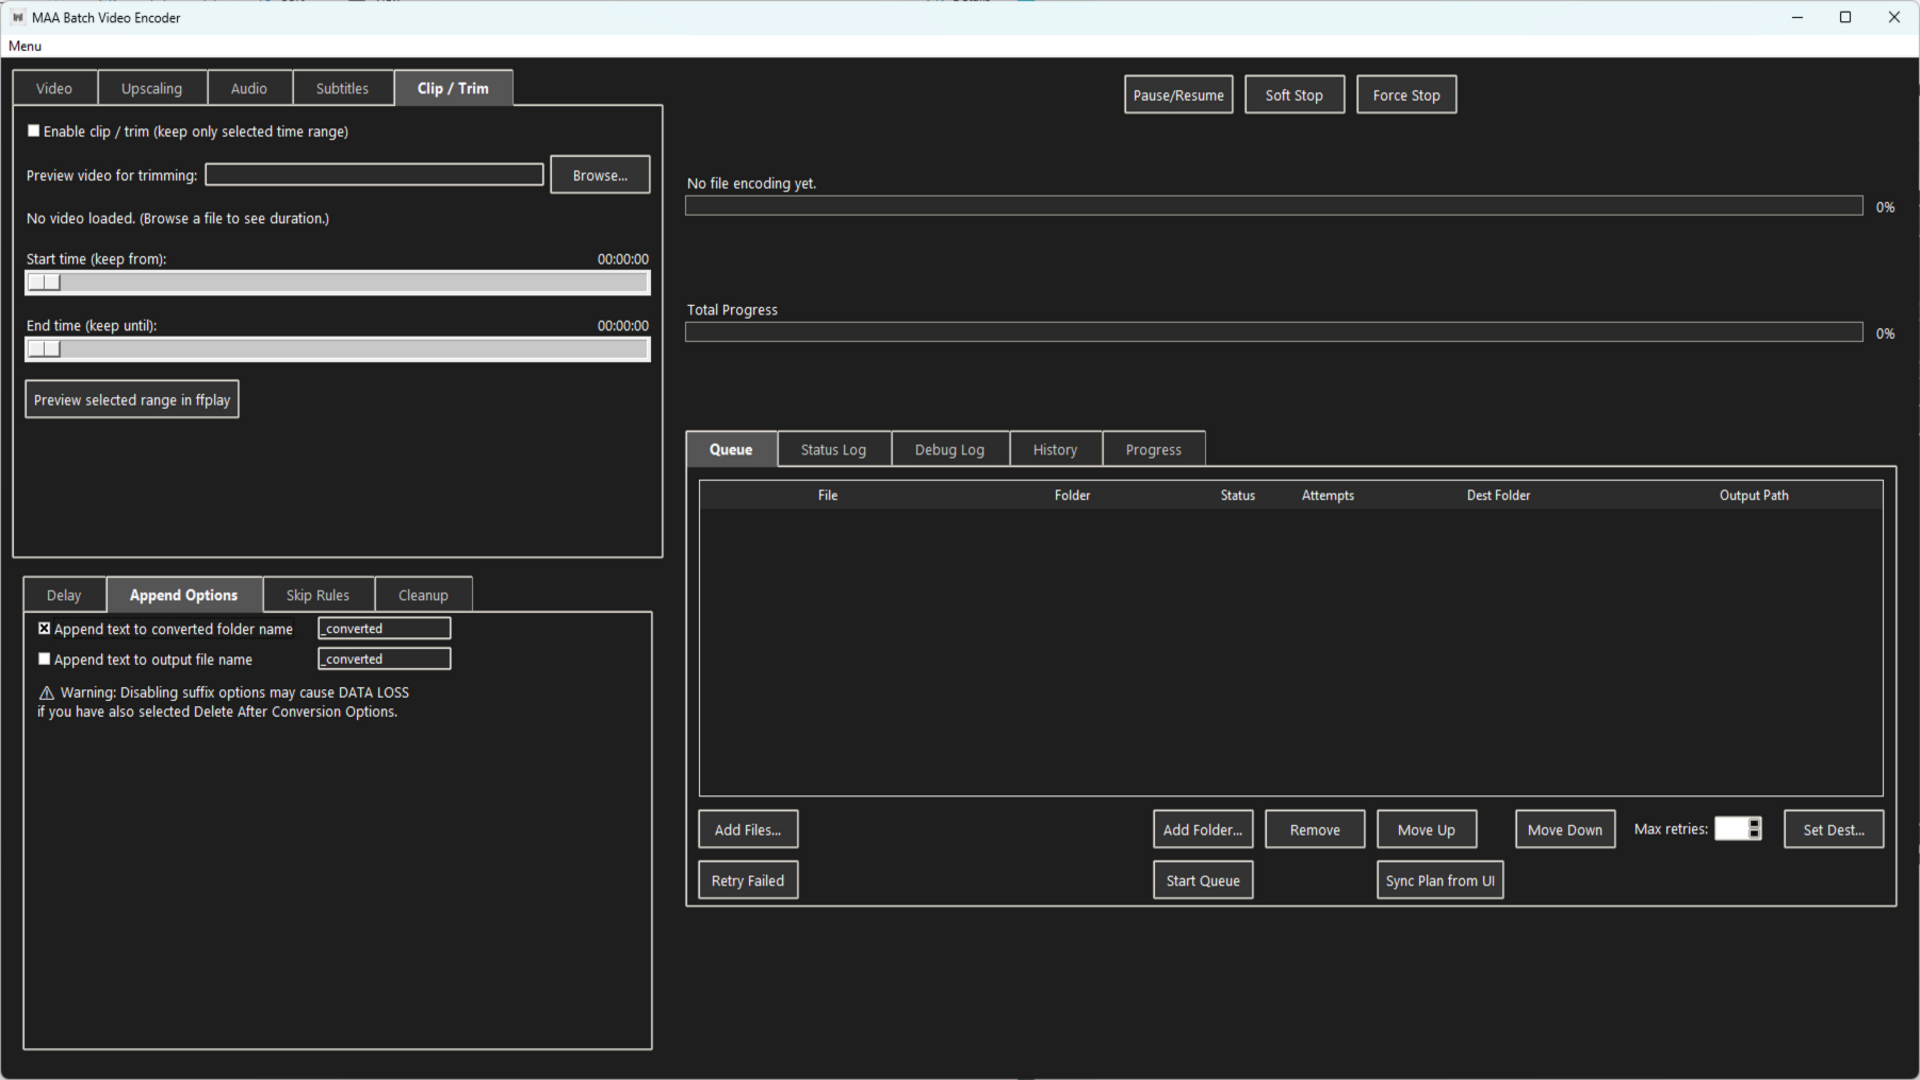
Task: Open the Subtitles tab
Action: [x=342, y=88]
